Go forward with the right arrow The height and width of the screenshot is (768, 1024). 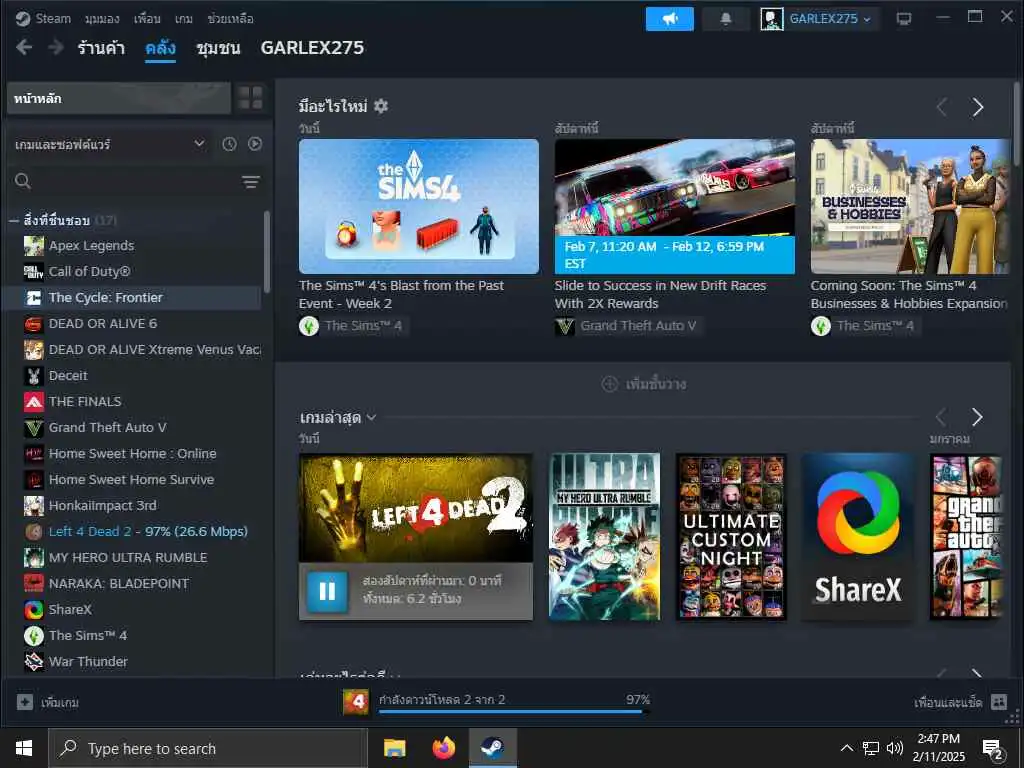coord(56,47)
